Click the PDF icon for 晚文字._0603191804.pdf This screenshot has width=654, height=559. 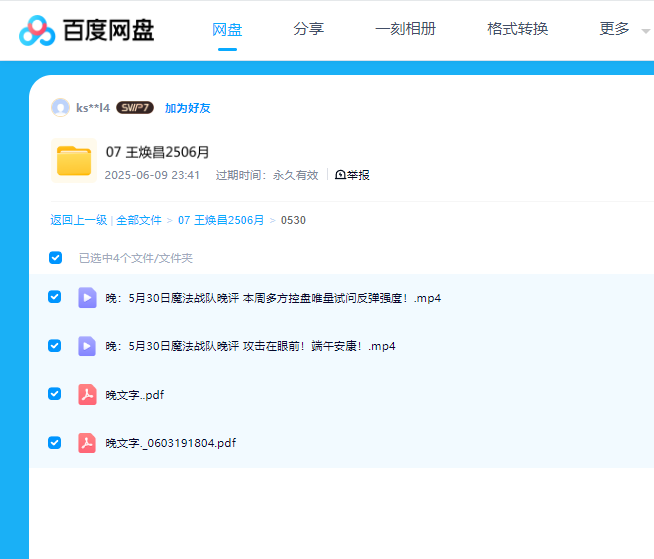[88, 443]
